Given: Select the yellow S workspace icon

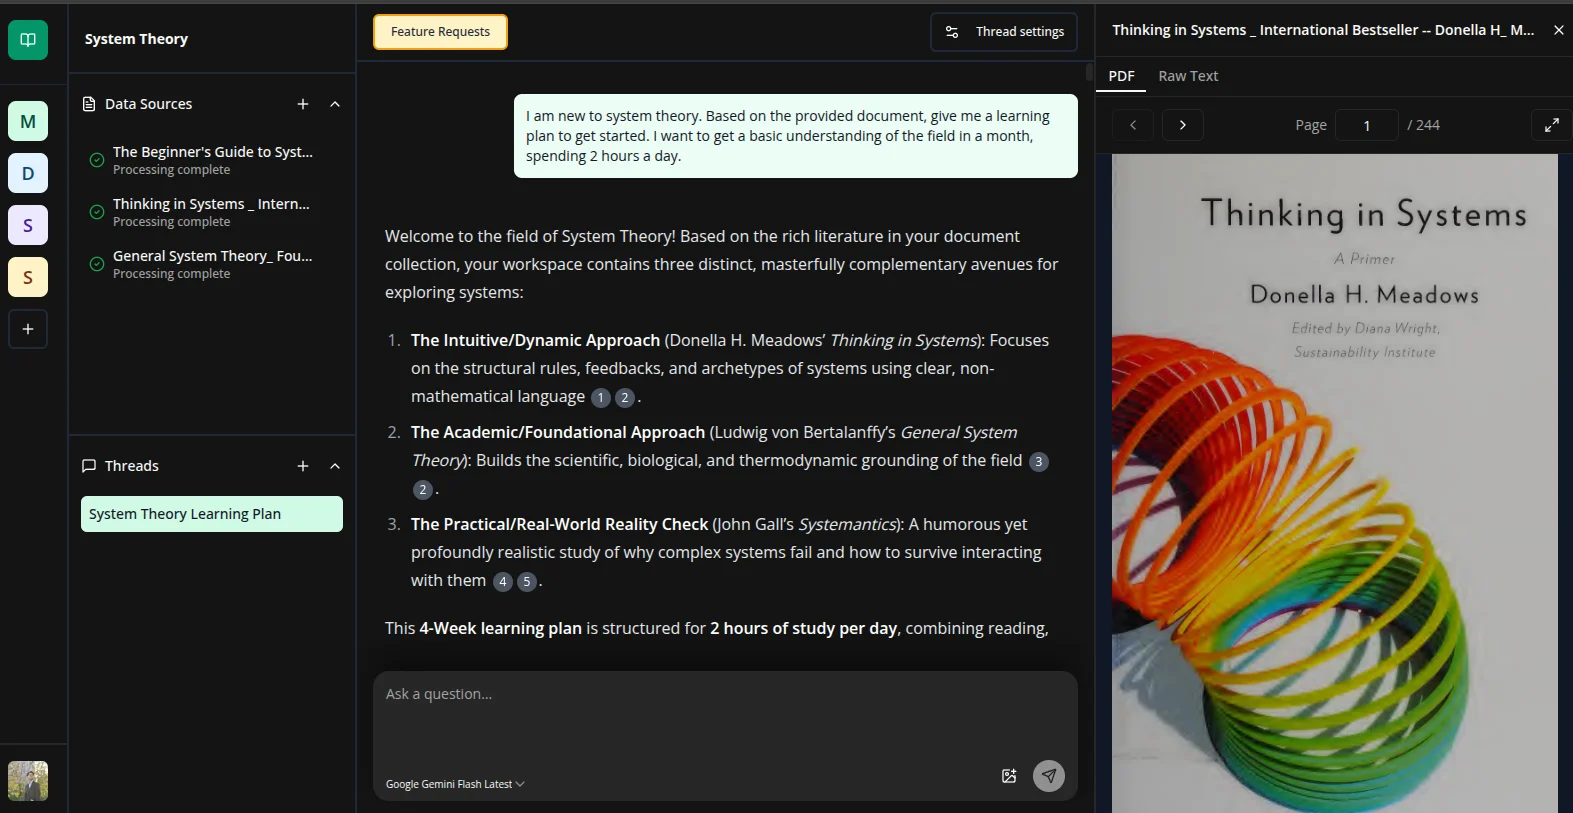Looking at the screenshot, I should click(28, 277).
